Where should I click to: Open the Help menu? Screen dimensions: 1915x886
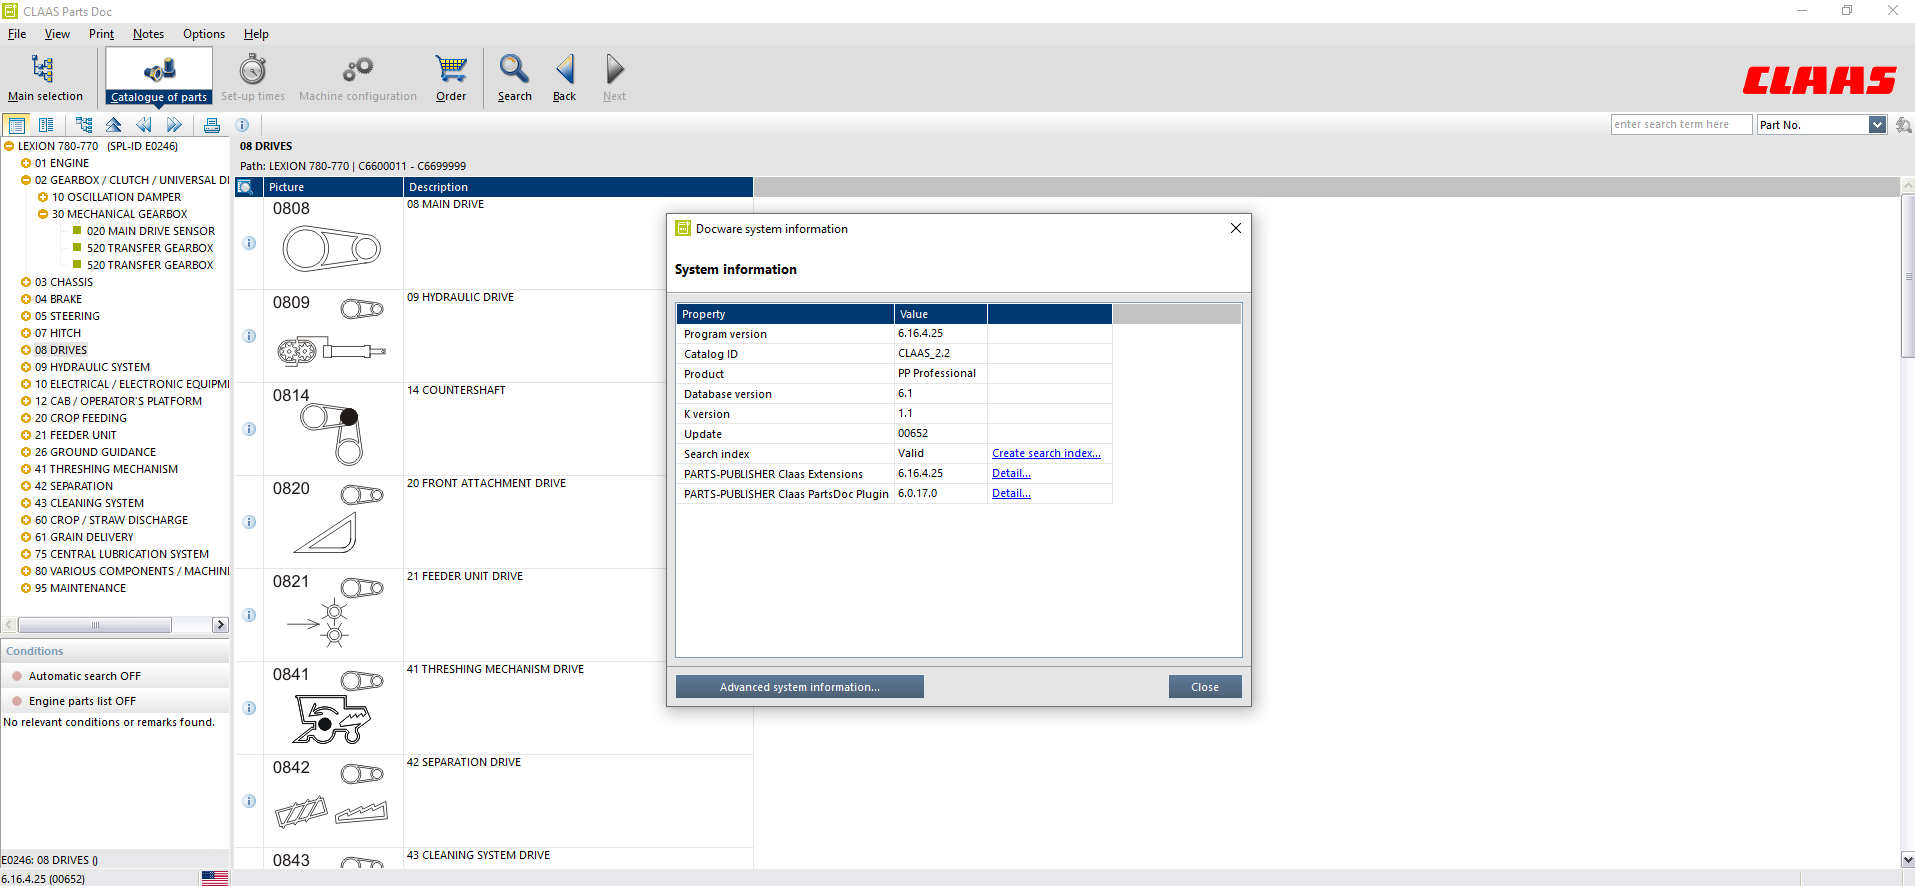(256, 34)
